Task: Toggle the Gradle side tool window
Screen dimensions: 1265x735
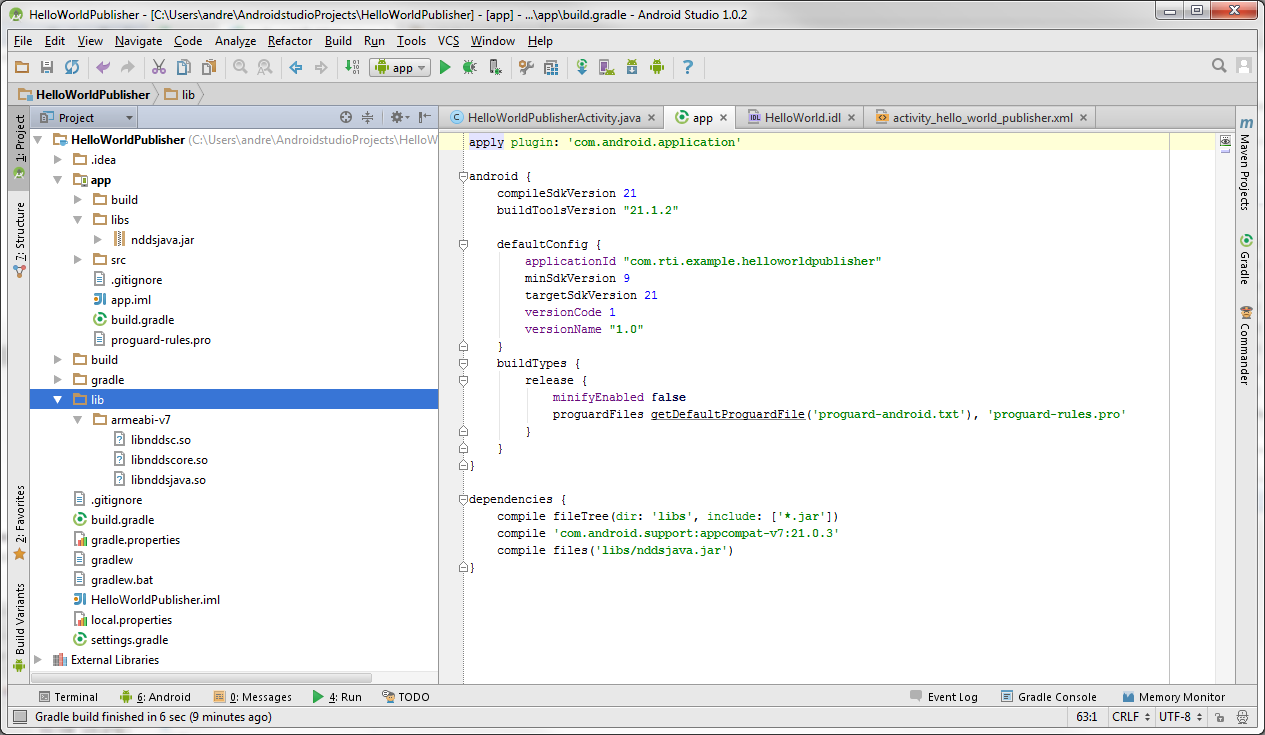Action: (x=1245, y=260)
